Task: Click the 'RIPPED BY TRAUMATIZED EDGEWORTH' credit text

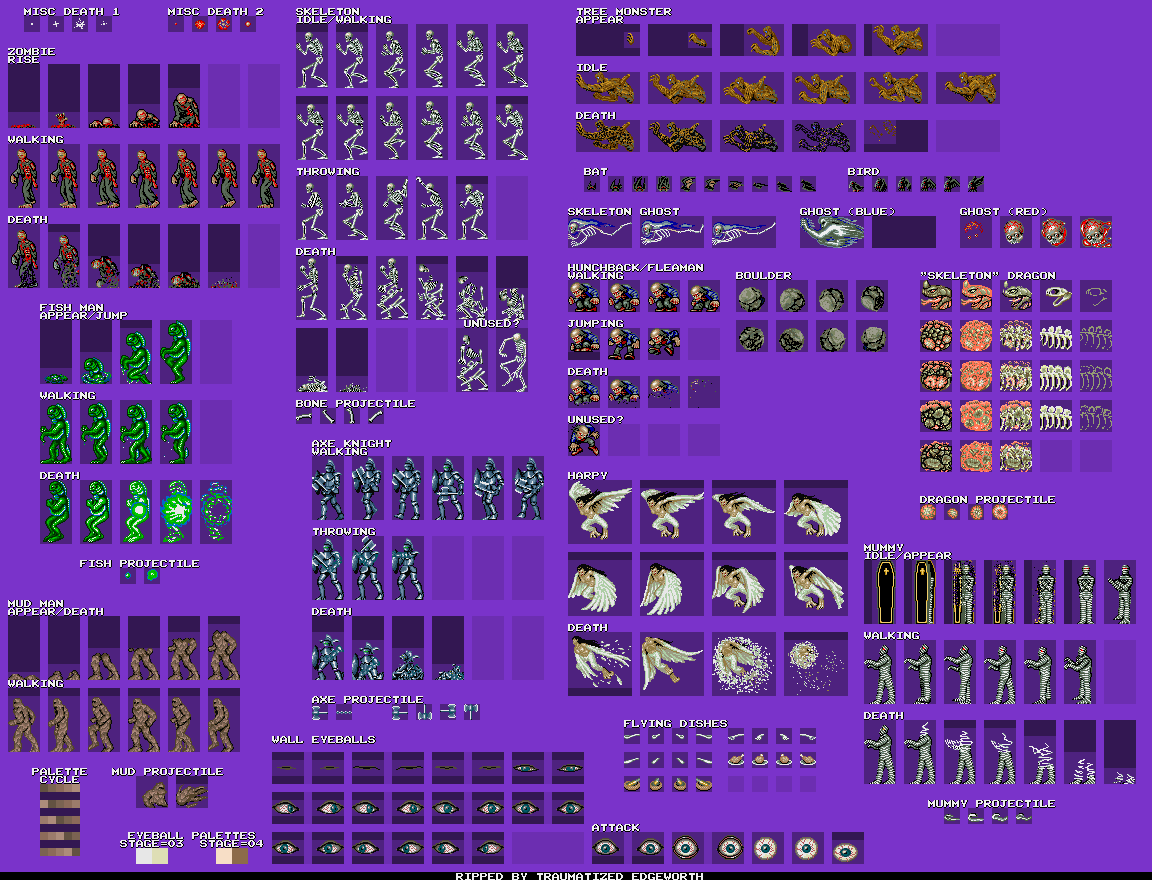Action: 580,876
